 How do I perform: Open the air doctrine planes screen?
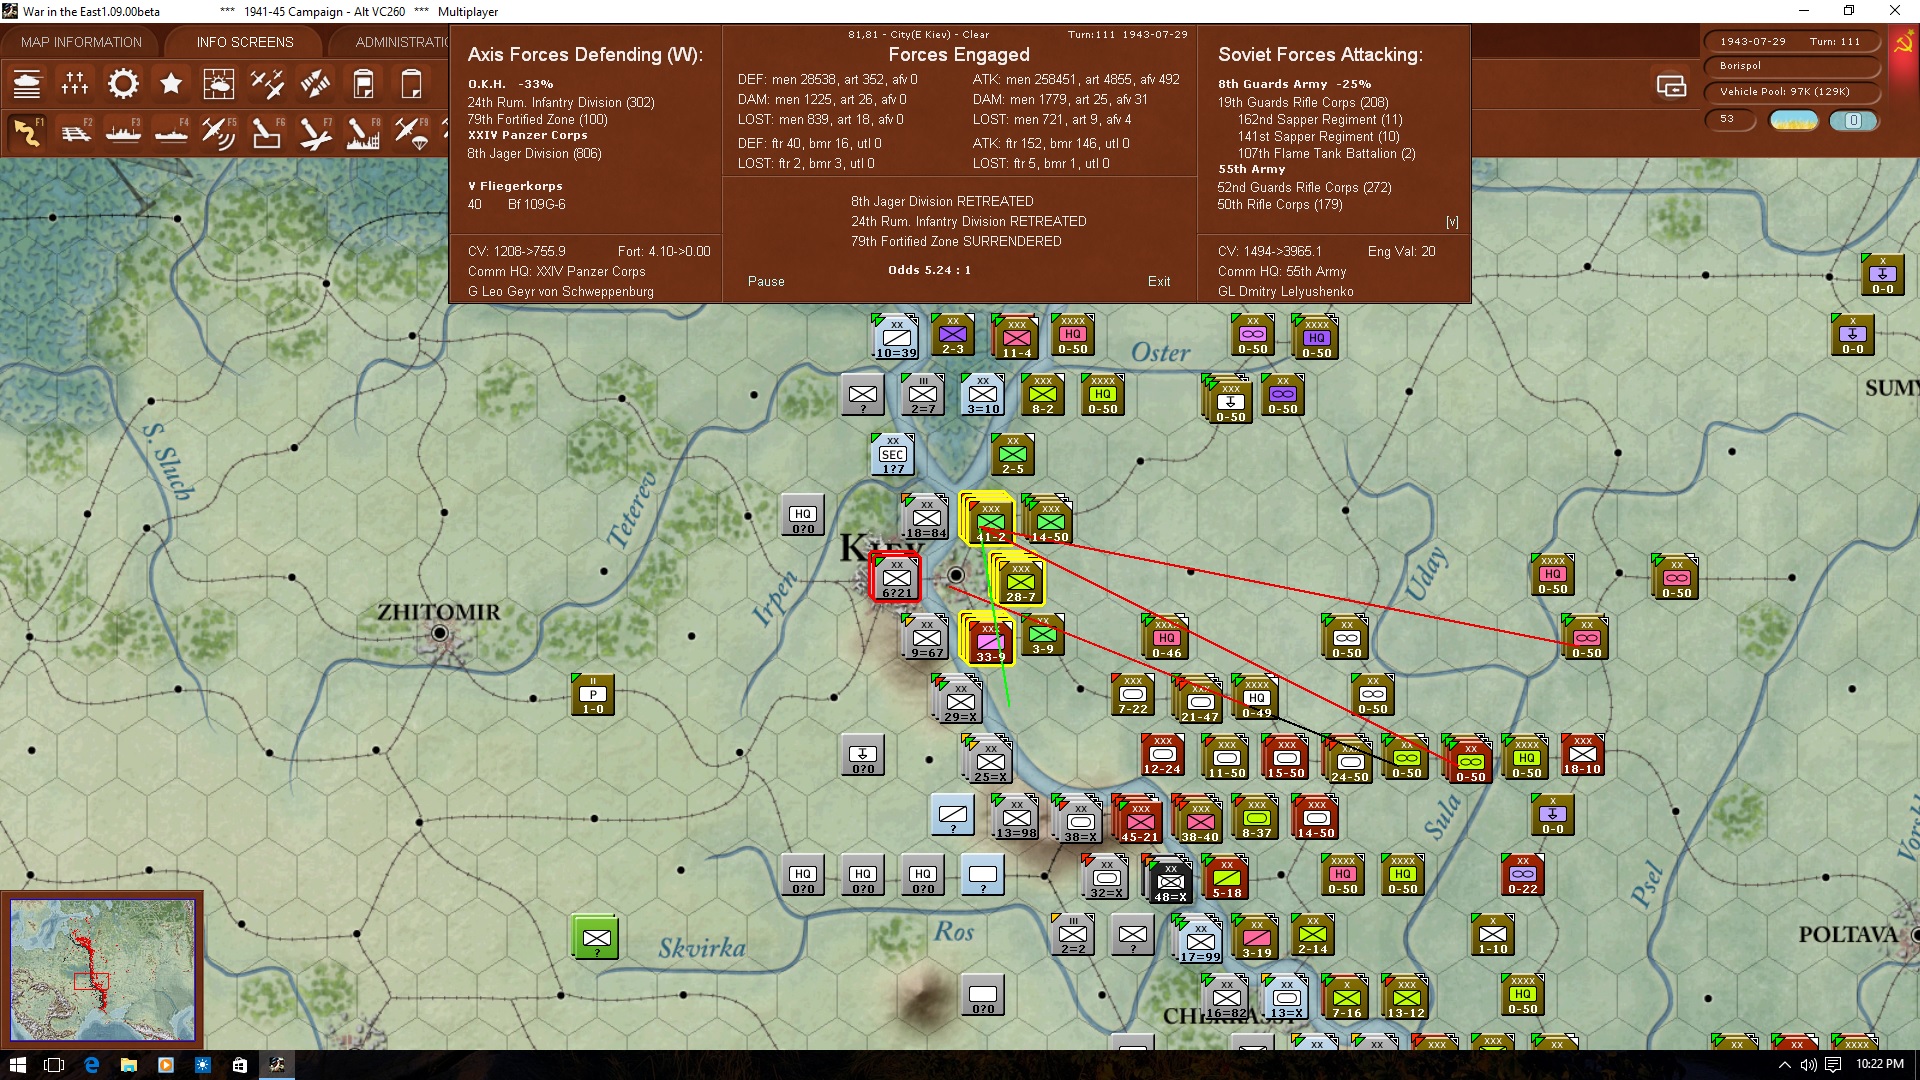(267, 84)
